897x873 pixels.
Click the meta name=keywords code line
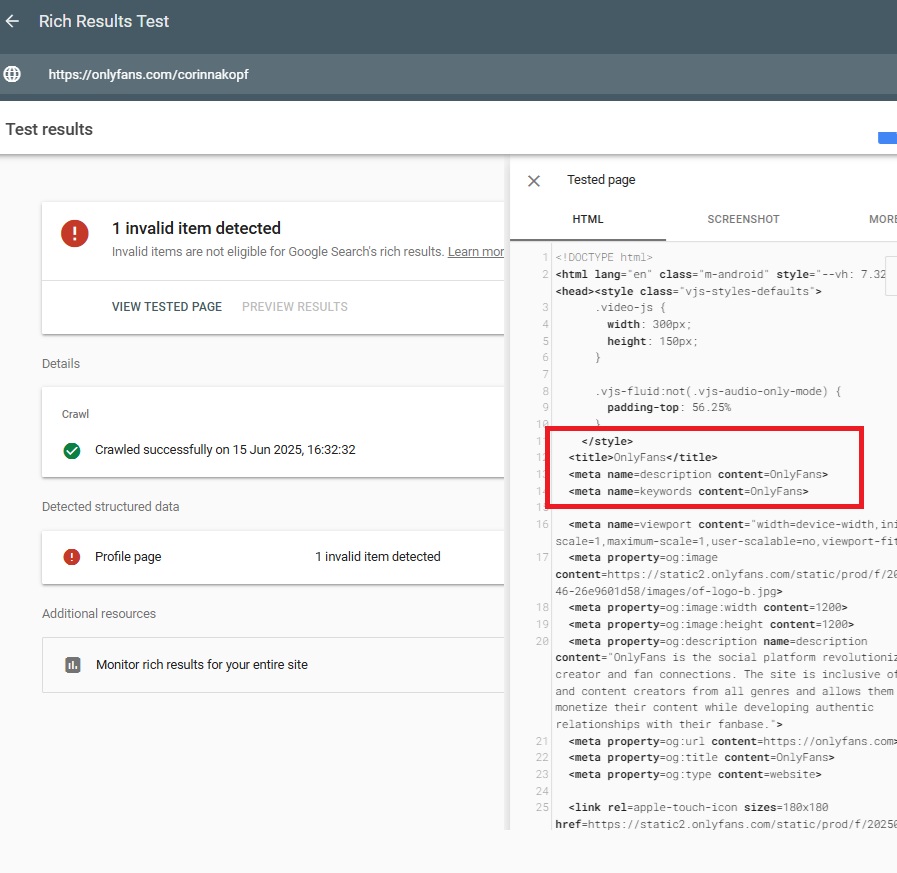point(688,491)
